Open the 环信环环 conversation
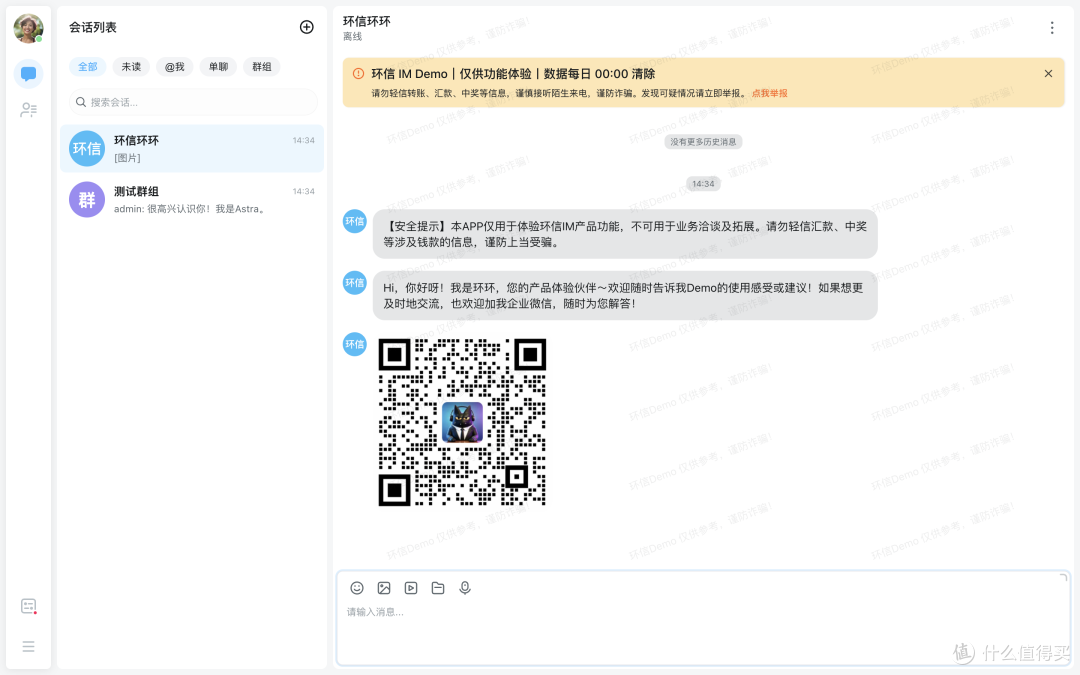Image resolution: width=1080 pixels, height=675 pixels. tap(191, 148)
